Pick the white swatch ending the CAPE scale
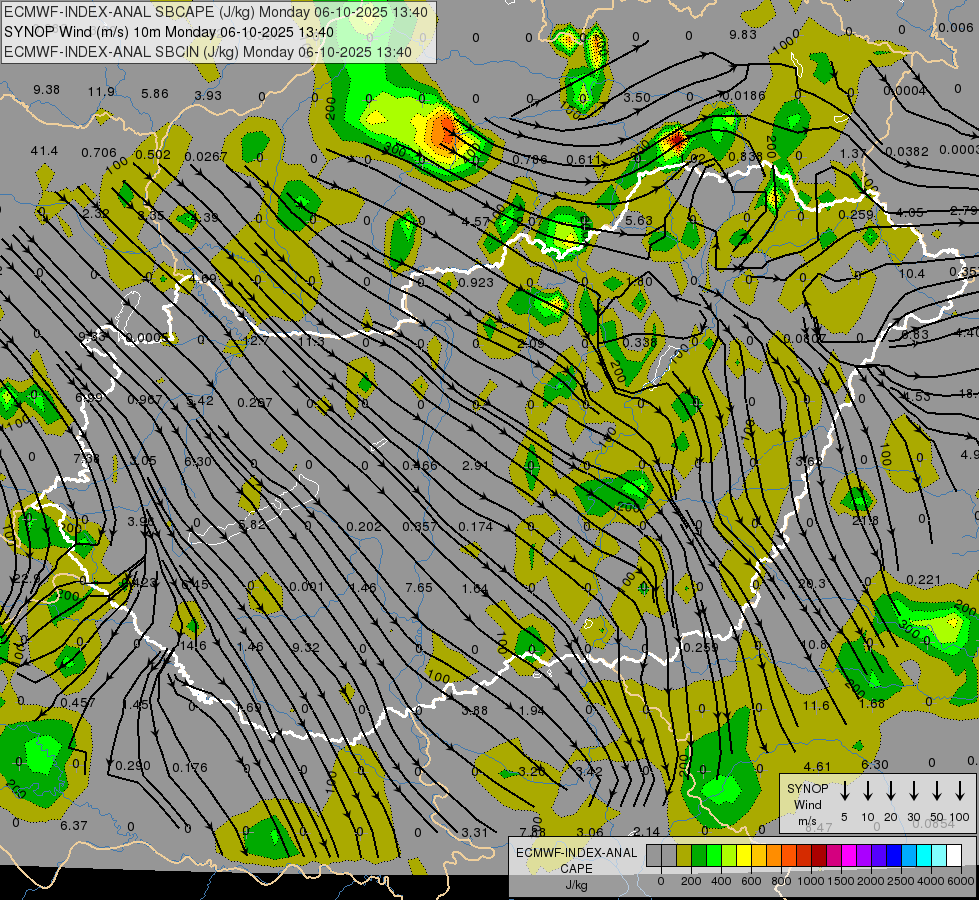 (x=953, y=856)
